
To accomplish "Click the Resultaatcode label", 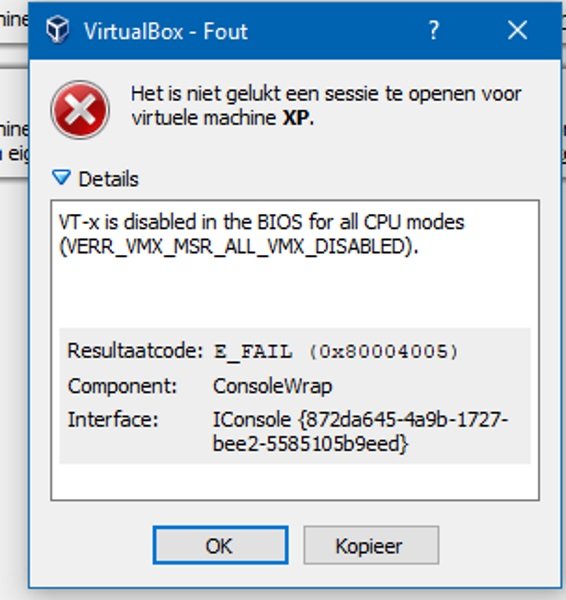I will click(135, 351).
